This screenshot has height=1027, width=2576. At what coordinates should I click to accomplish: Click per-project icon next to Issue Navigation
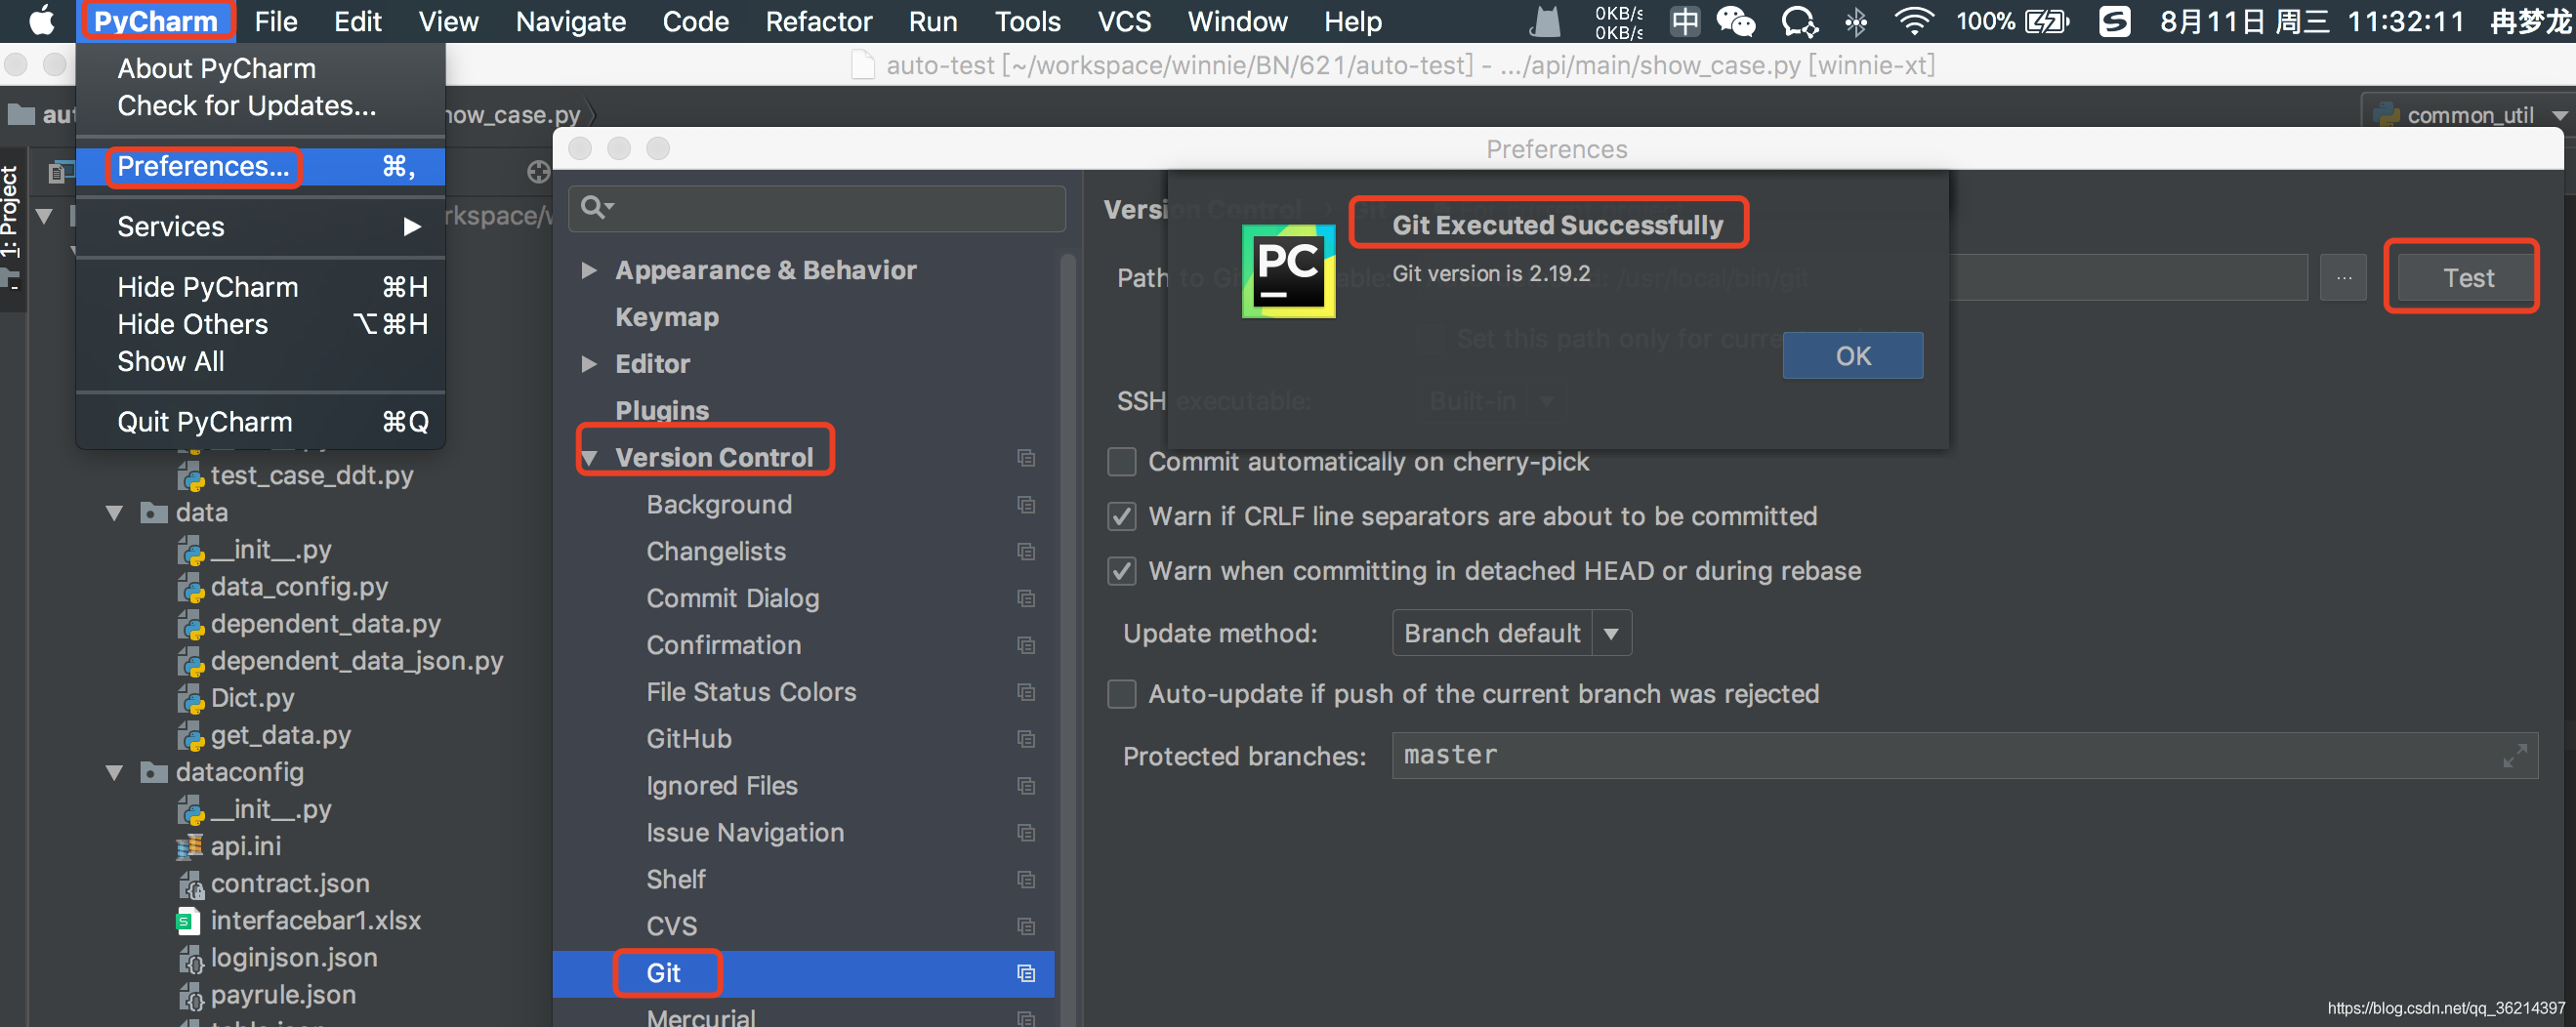point(1026,833)
